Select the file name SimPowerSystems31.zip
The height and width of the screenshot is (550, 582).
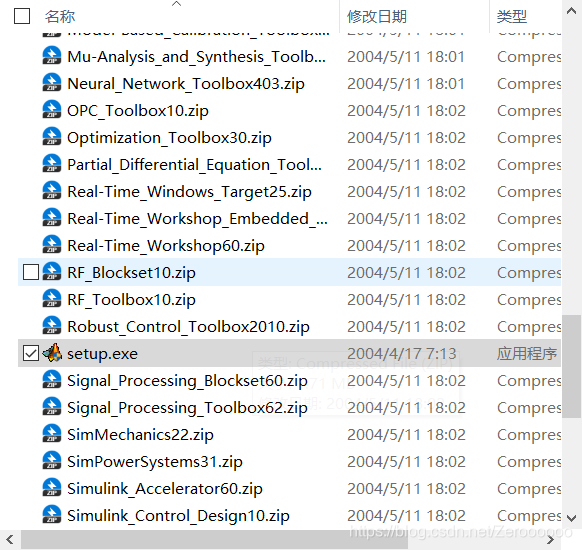tap(155, 462)
